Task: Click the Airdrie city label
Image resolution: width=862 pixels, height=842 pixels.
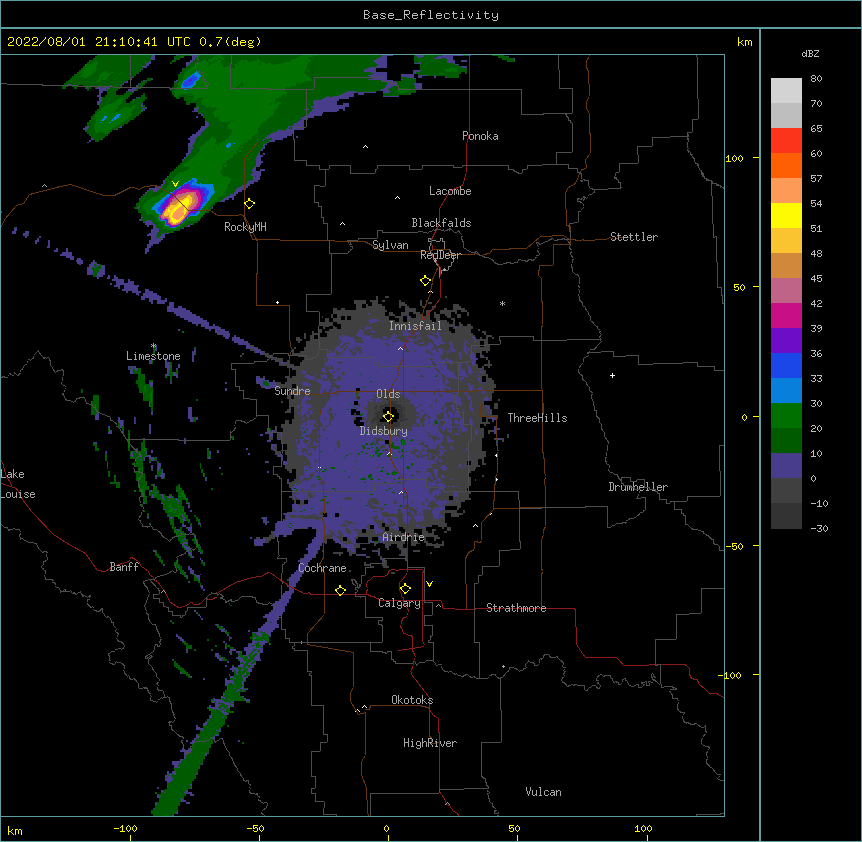Action: [404, 537]
